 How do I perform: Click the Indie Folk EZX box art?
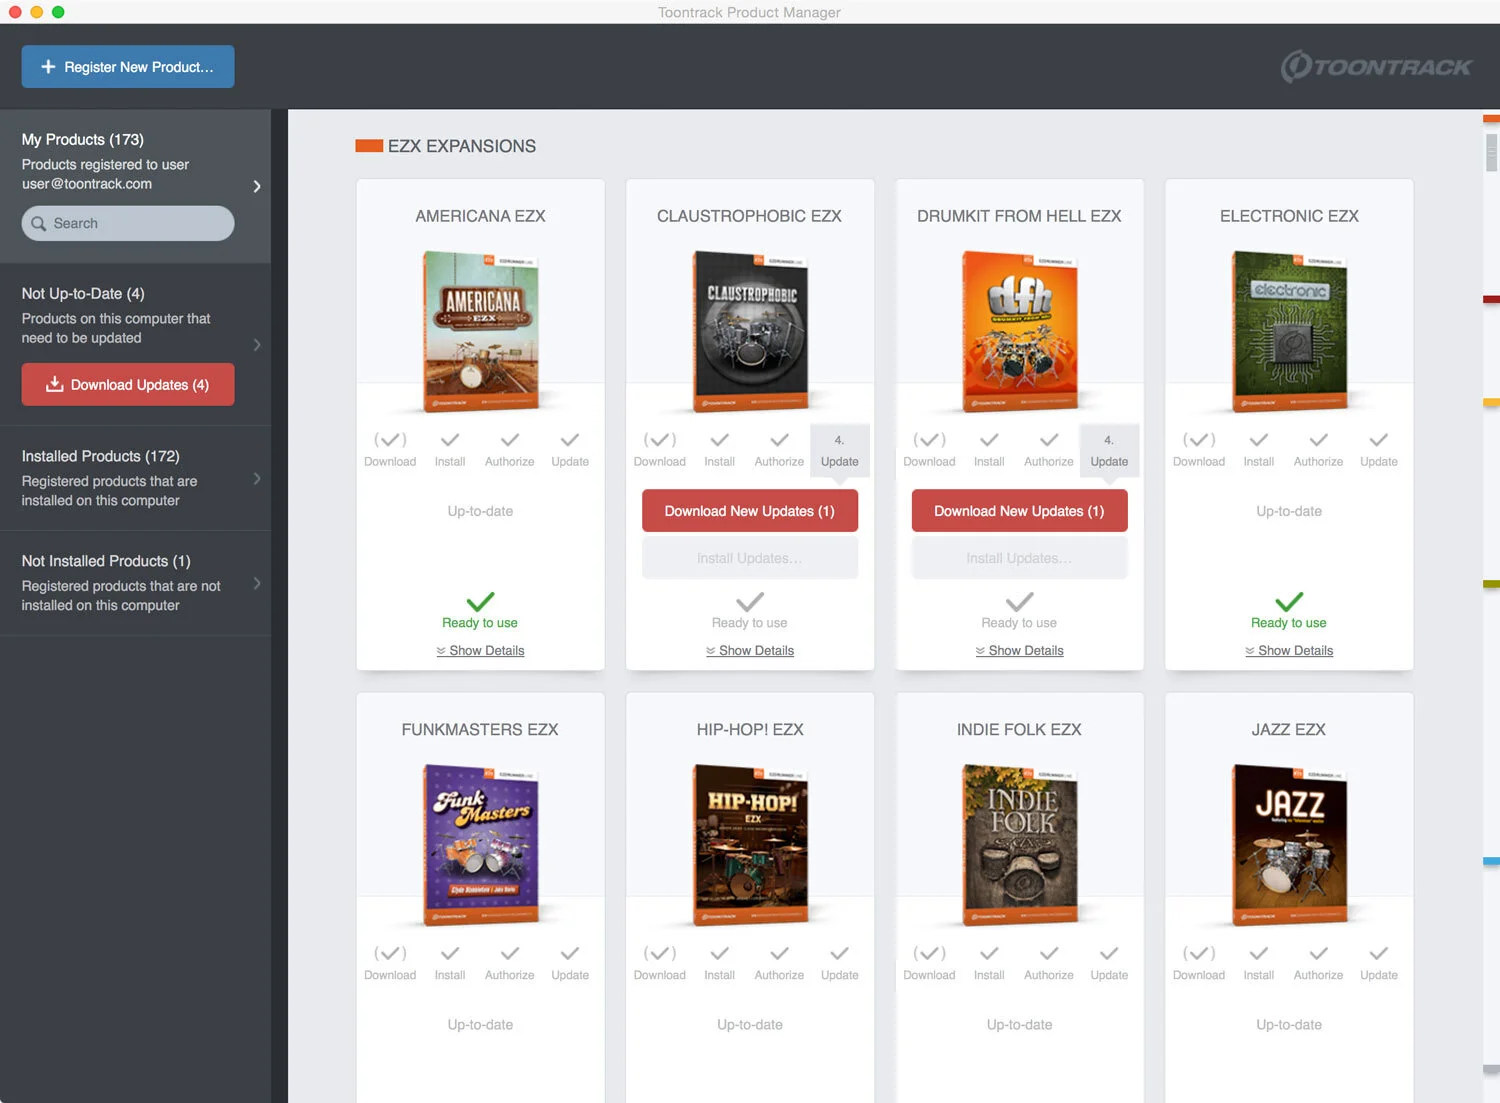(x=1020, y=845)
